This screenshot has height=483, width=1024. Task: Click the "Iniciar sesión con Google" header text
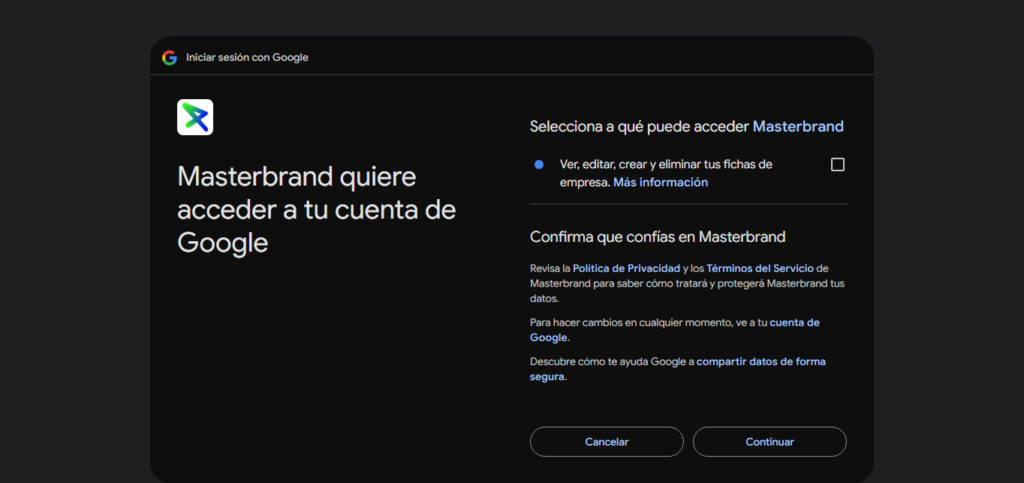tap(247, 57)
